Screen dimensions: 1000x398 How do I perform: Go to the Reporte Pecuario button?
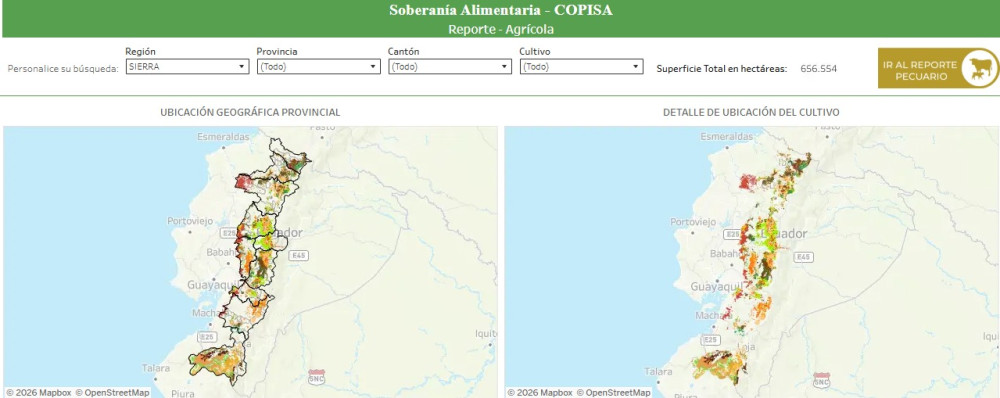[x=938, y=68]
